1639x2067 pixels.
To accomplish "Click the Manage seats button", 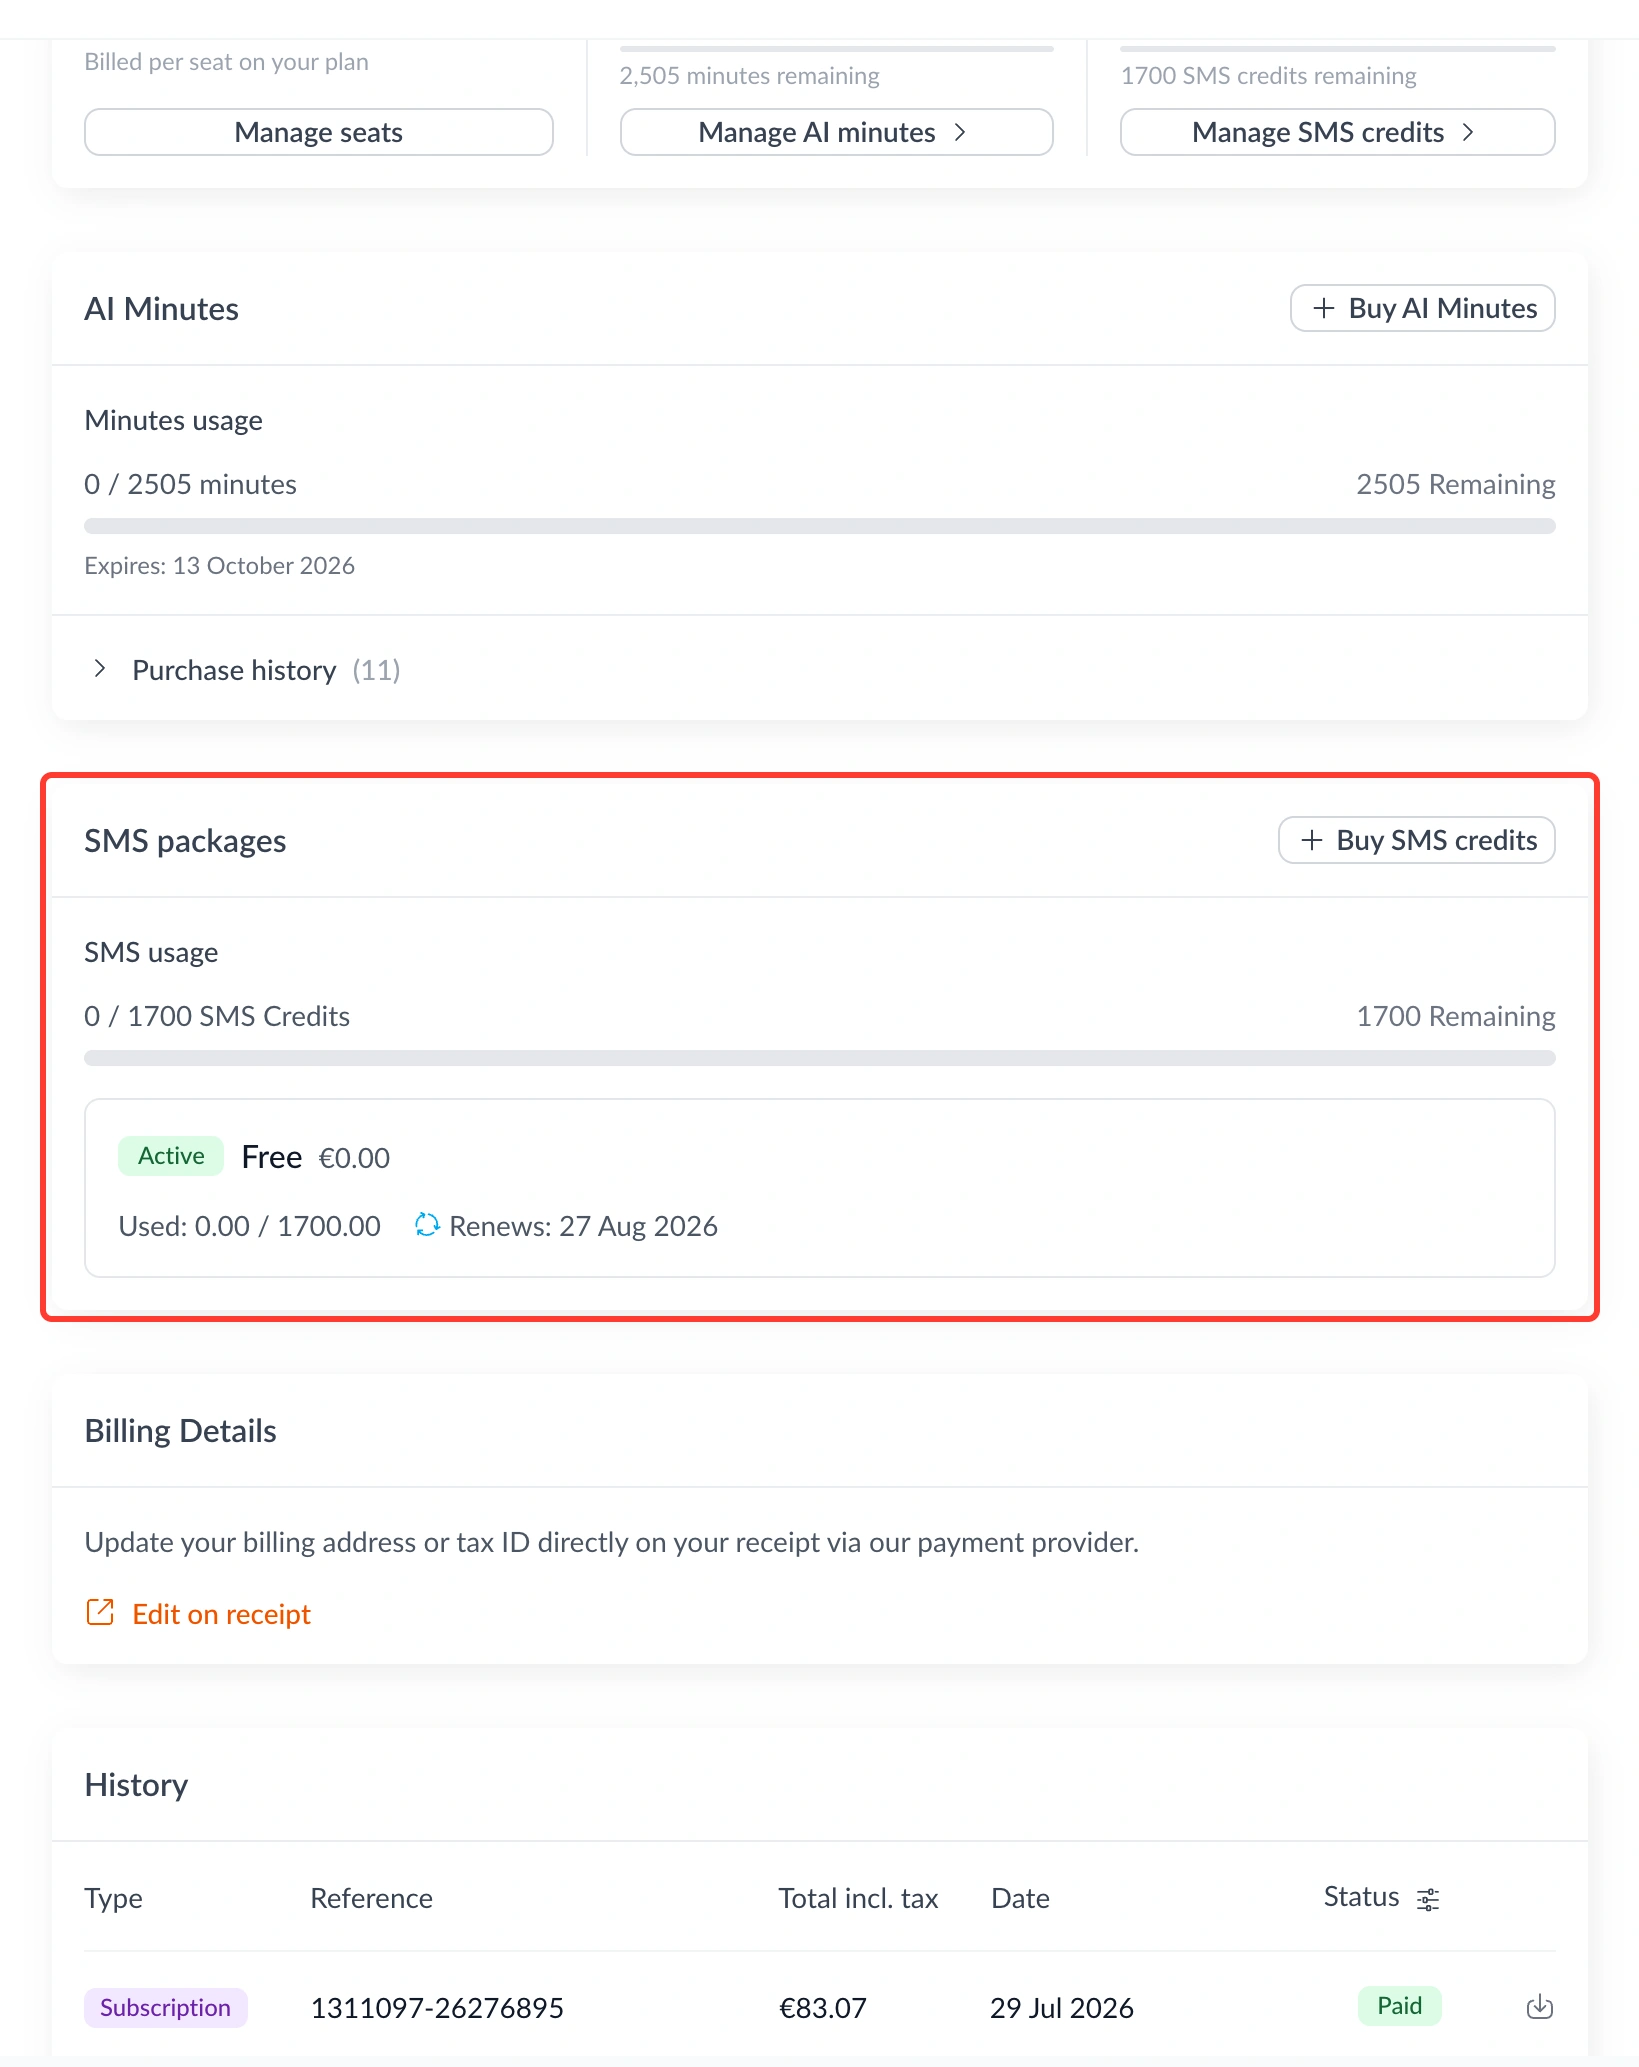I will click(x=319, y=132).
